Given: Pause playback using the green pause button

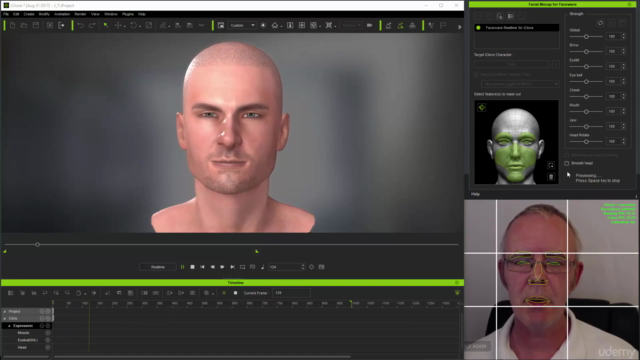Looking at the screenshot, I should (x=182, y=267).
